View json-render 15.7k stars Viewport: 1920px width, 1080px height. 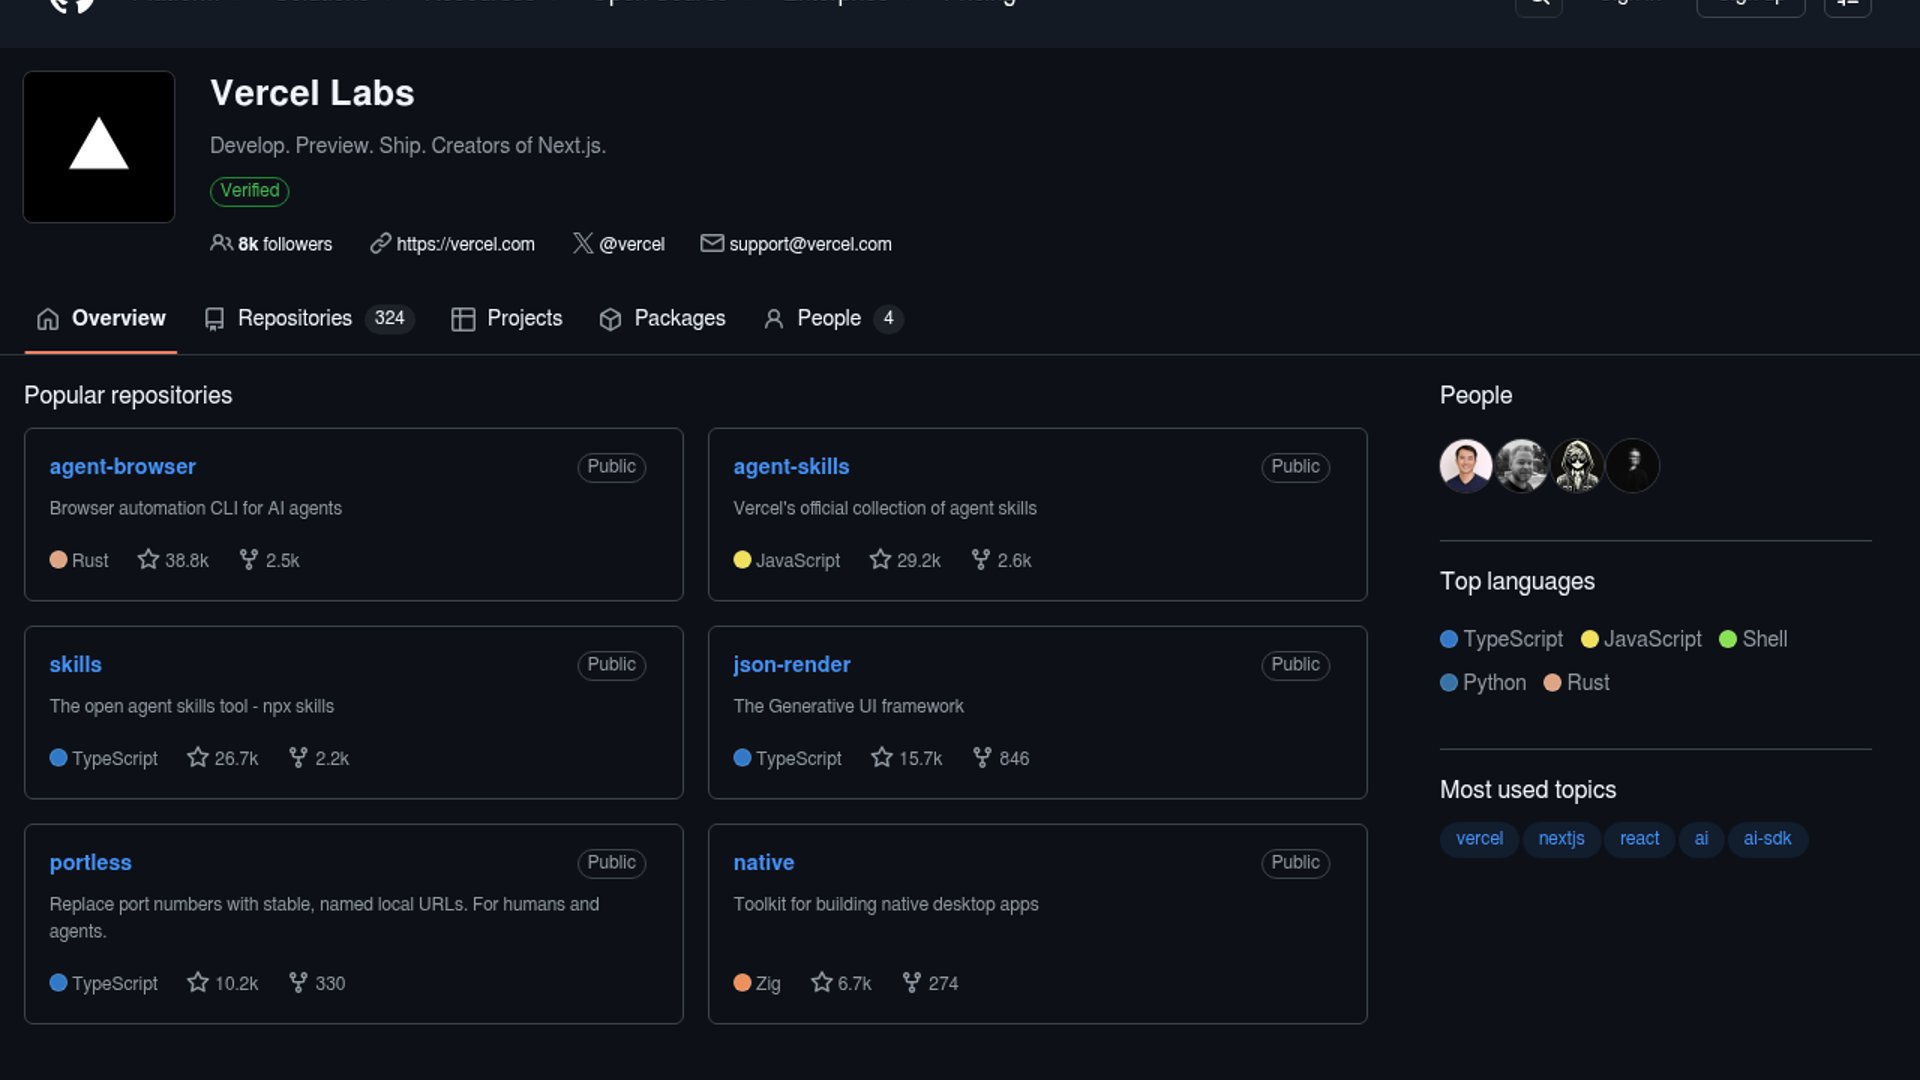tap(907, 759)
